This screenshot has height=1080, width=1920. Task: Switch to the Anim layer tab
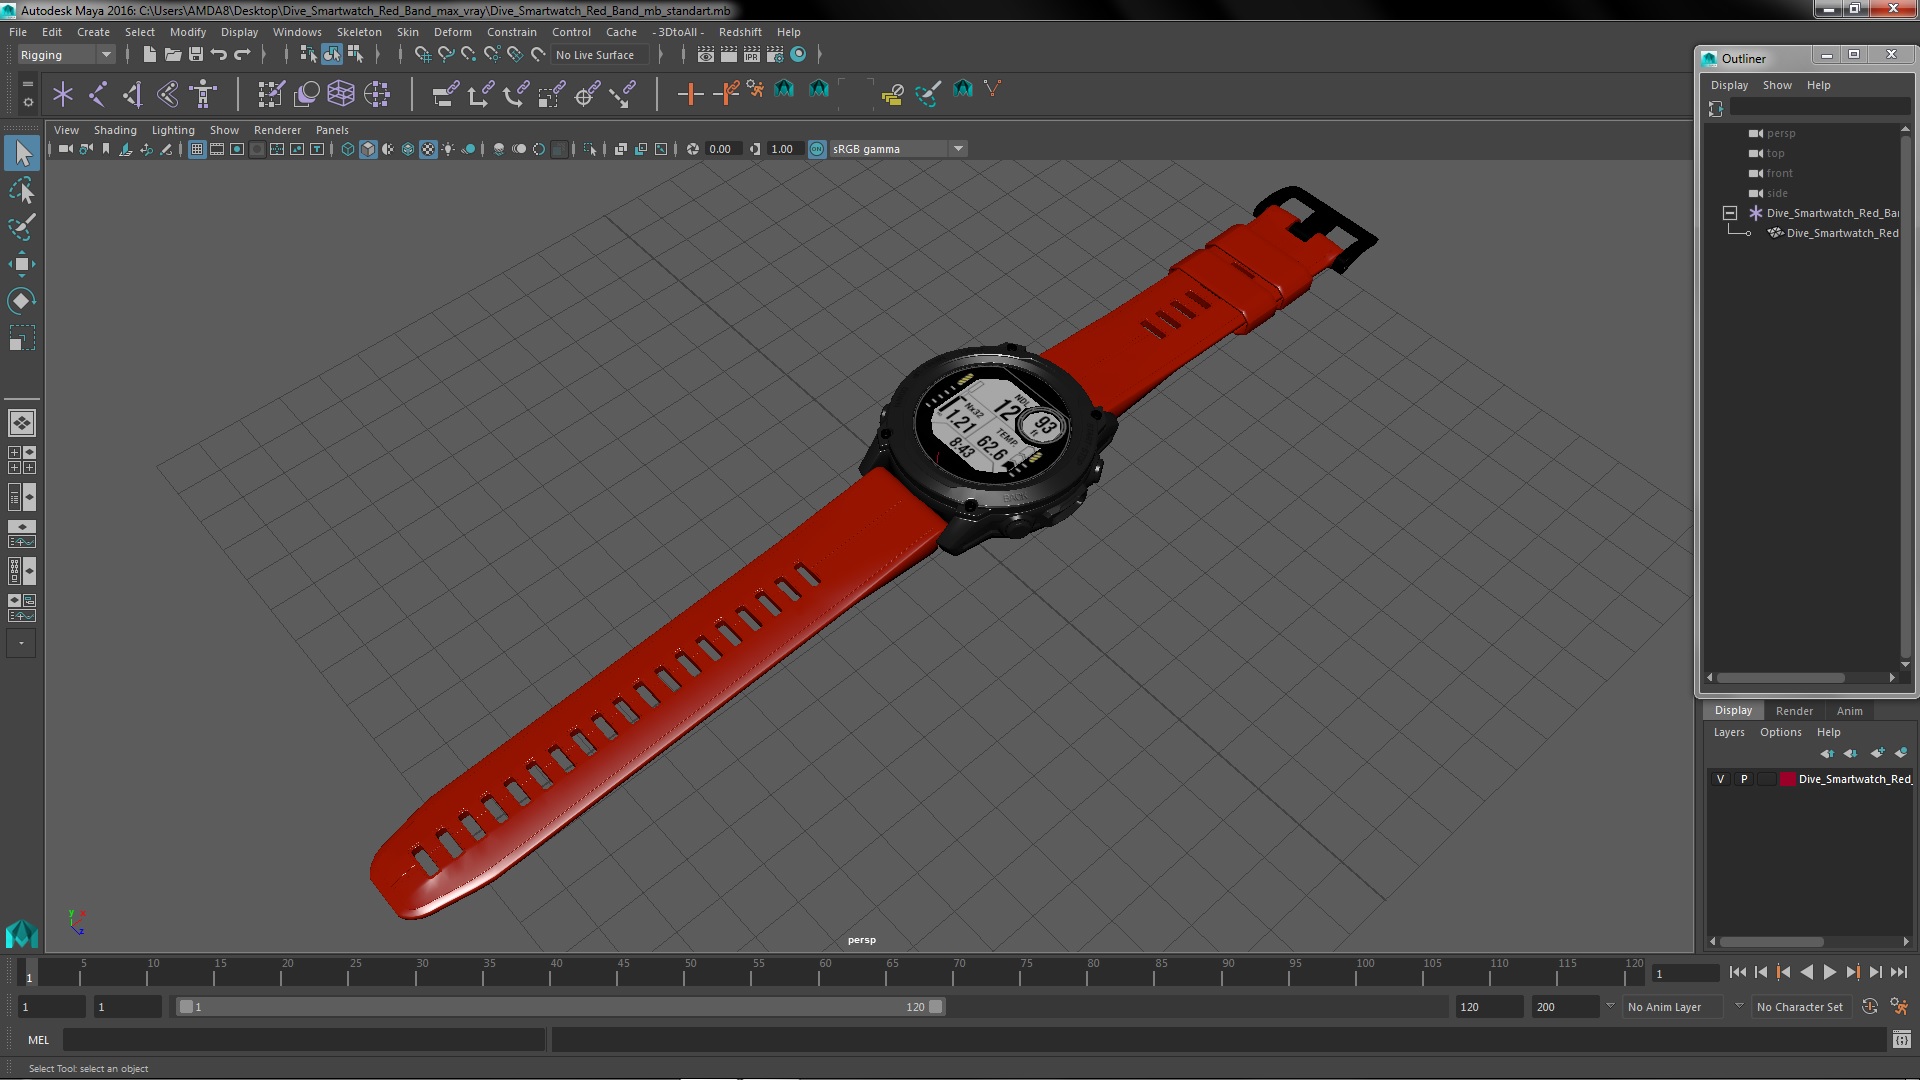click(x=1849, y=711)
